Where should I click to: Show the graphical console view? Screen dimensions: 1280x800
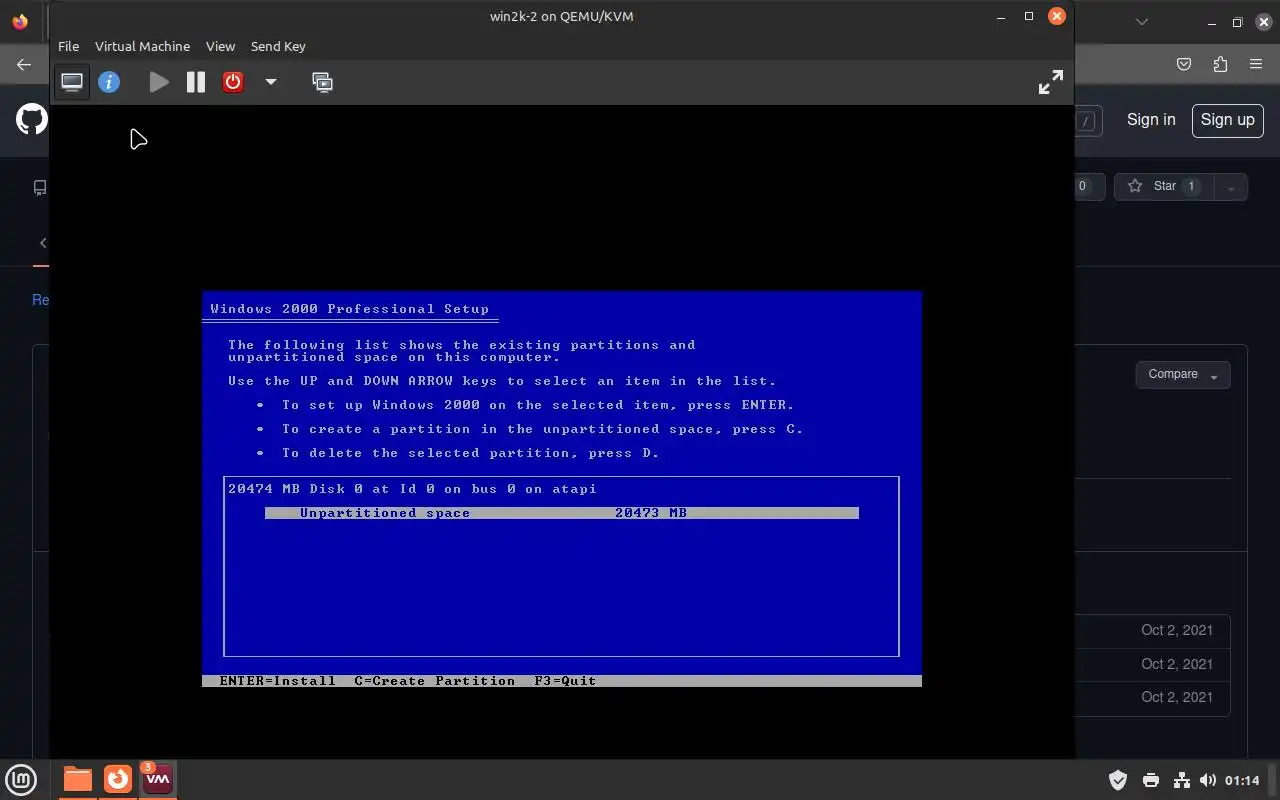click(72, 82)
